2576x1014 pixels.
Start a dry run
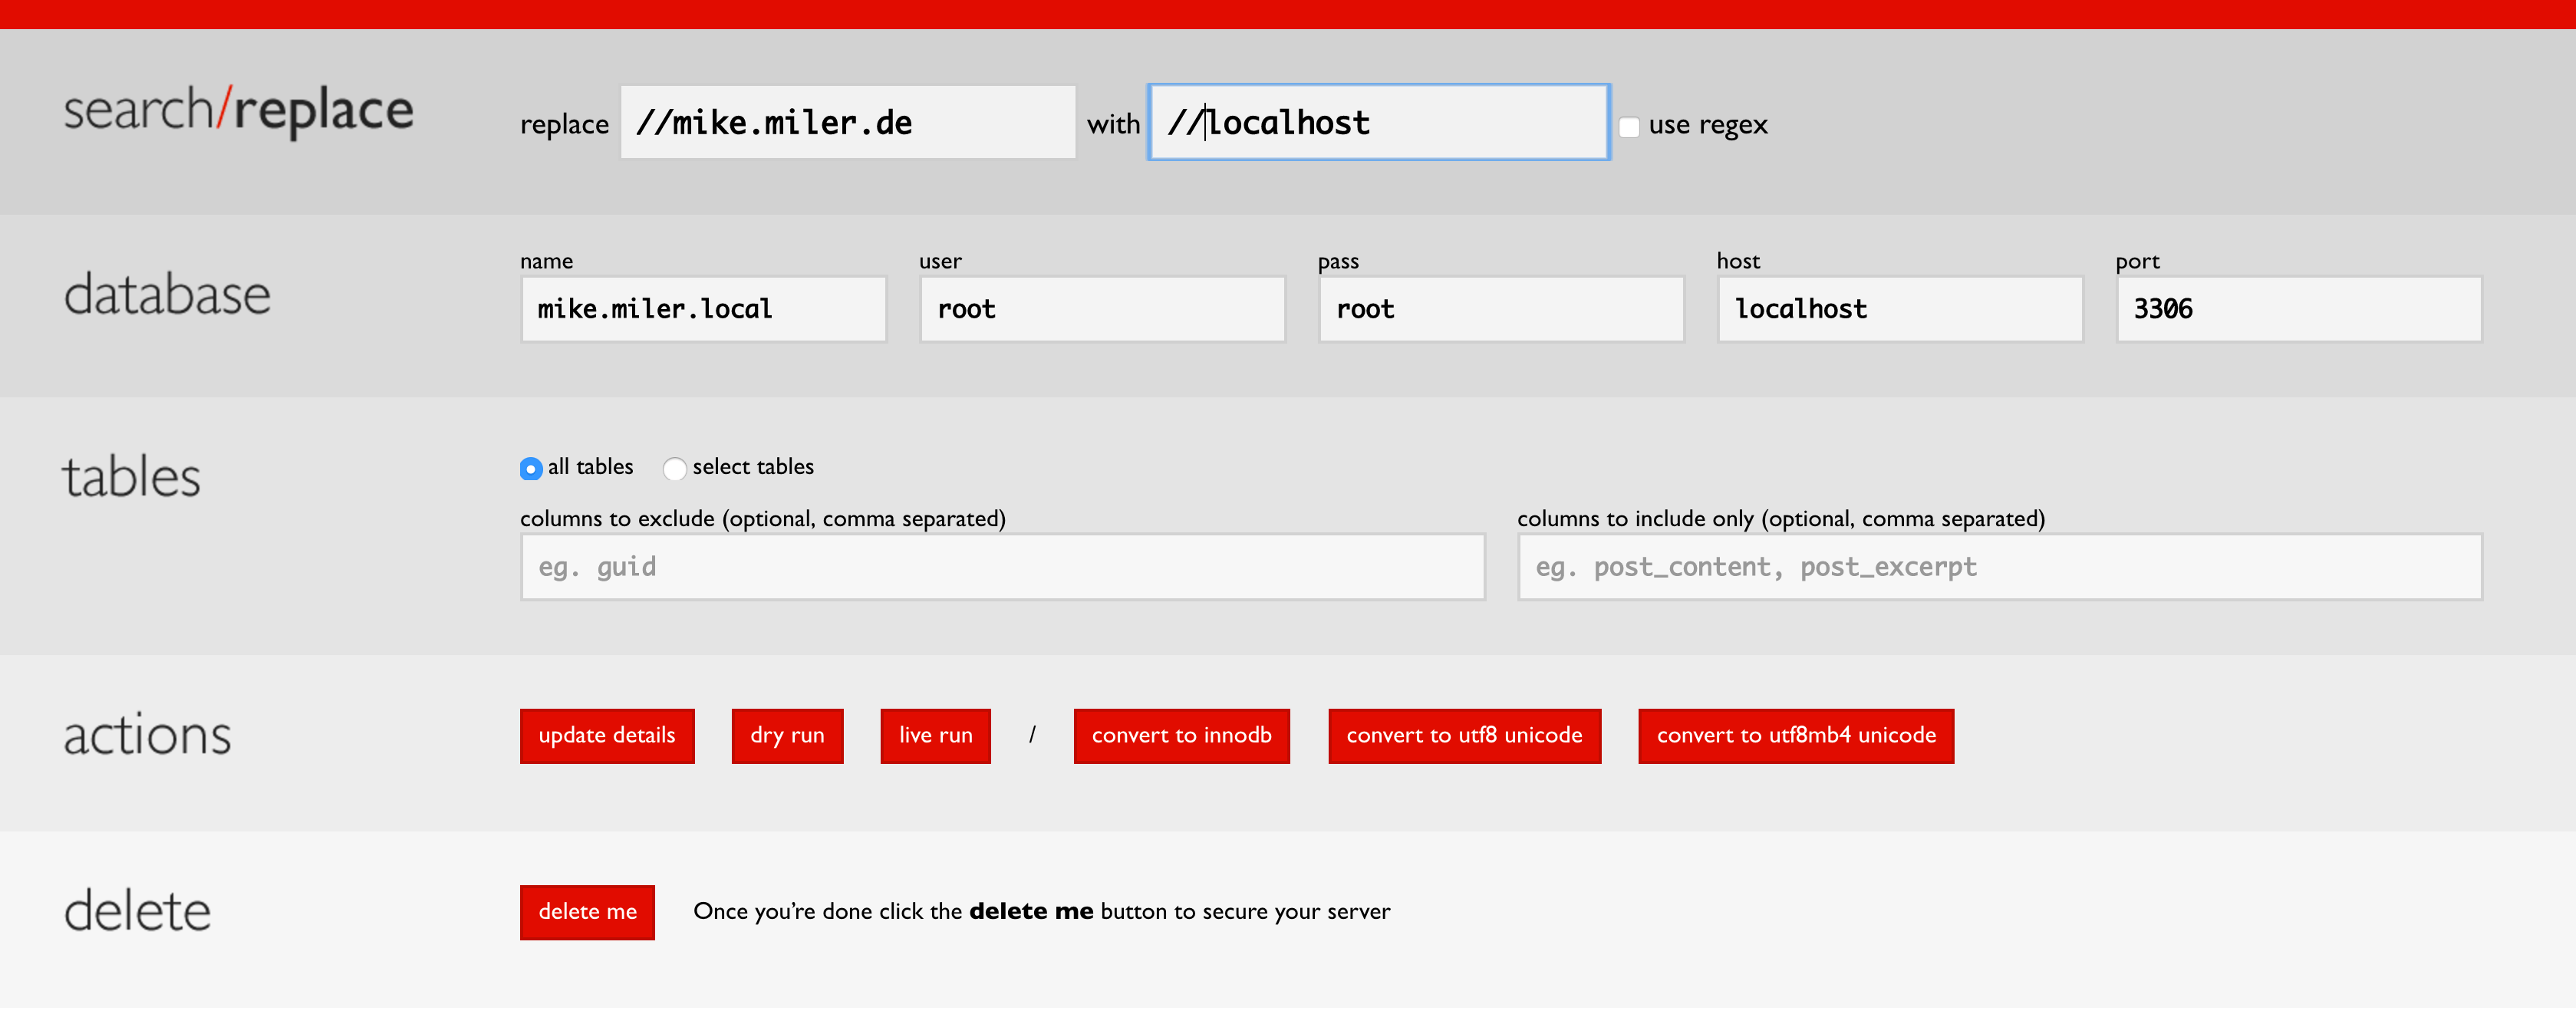[787, 736]
